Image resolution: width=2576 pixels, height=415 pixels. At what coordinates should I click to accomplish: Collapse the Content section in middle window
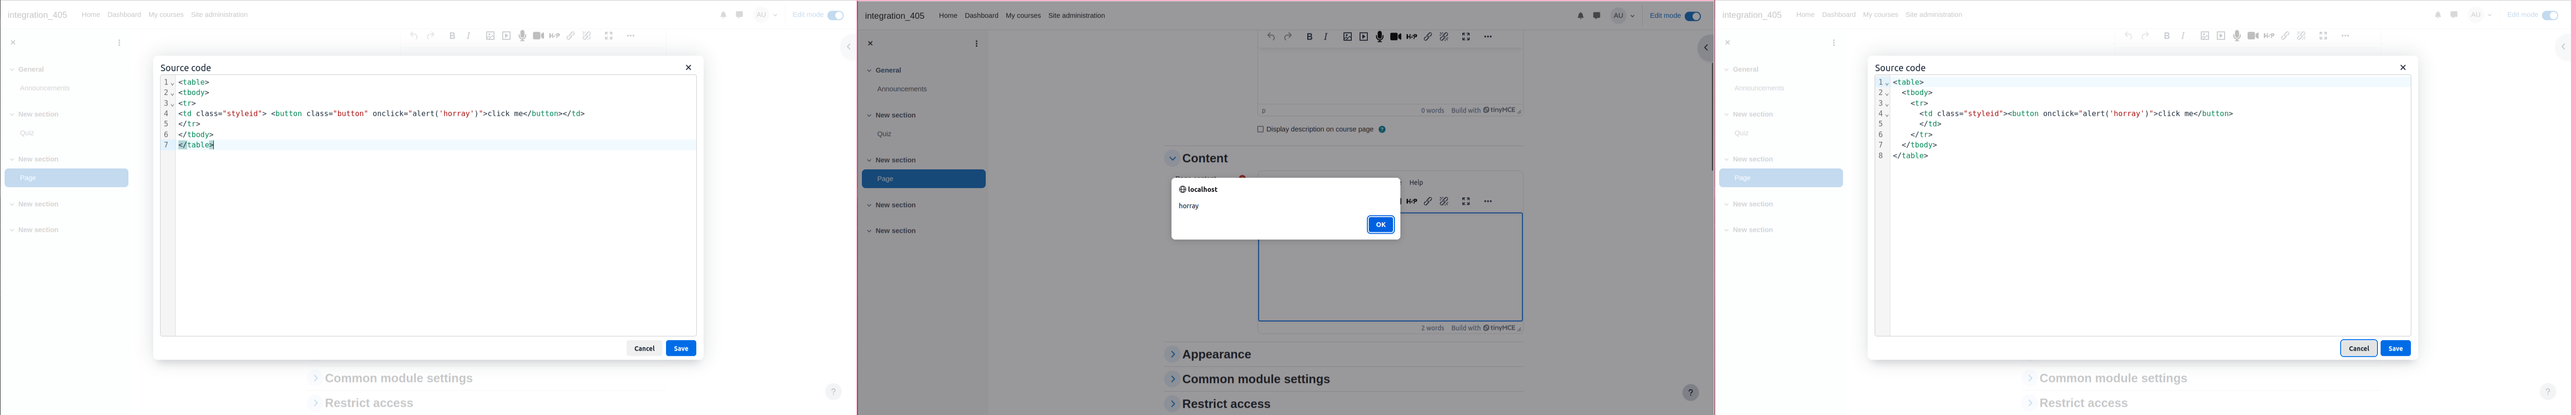(1173, 158)
